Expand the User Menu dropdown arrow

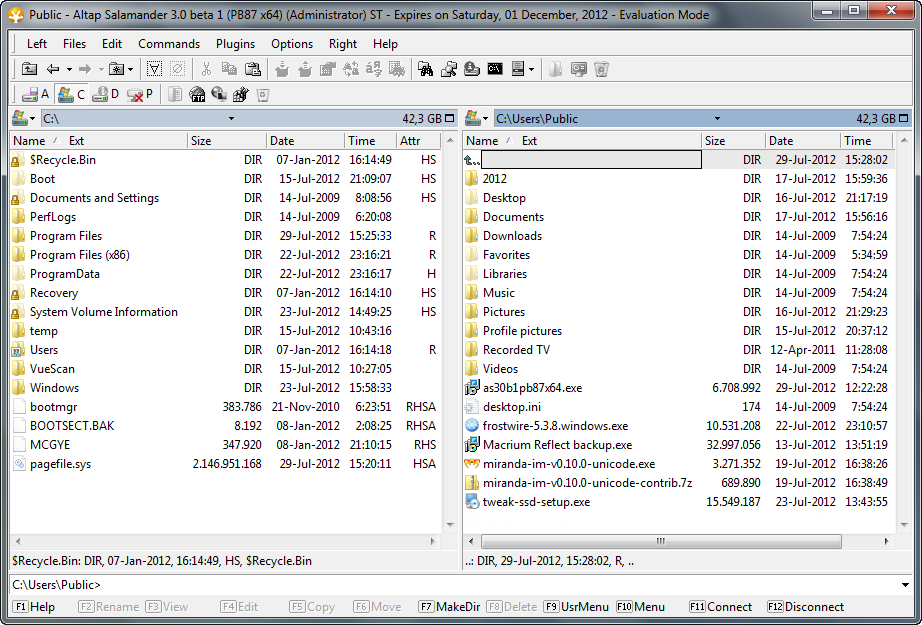coord(532,69)
